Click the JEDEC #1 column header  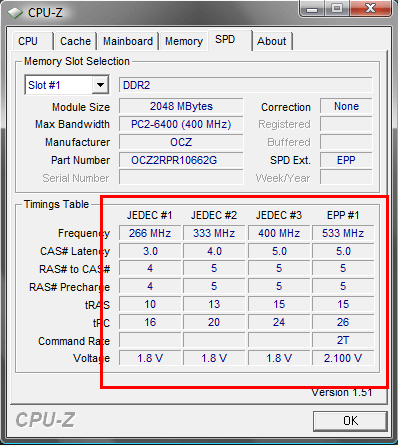[149, 215]
